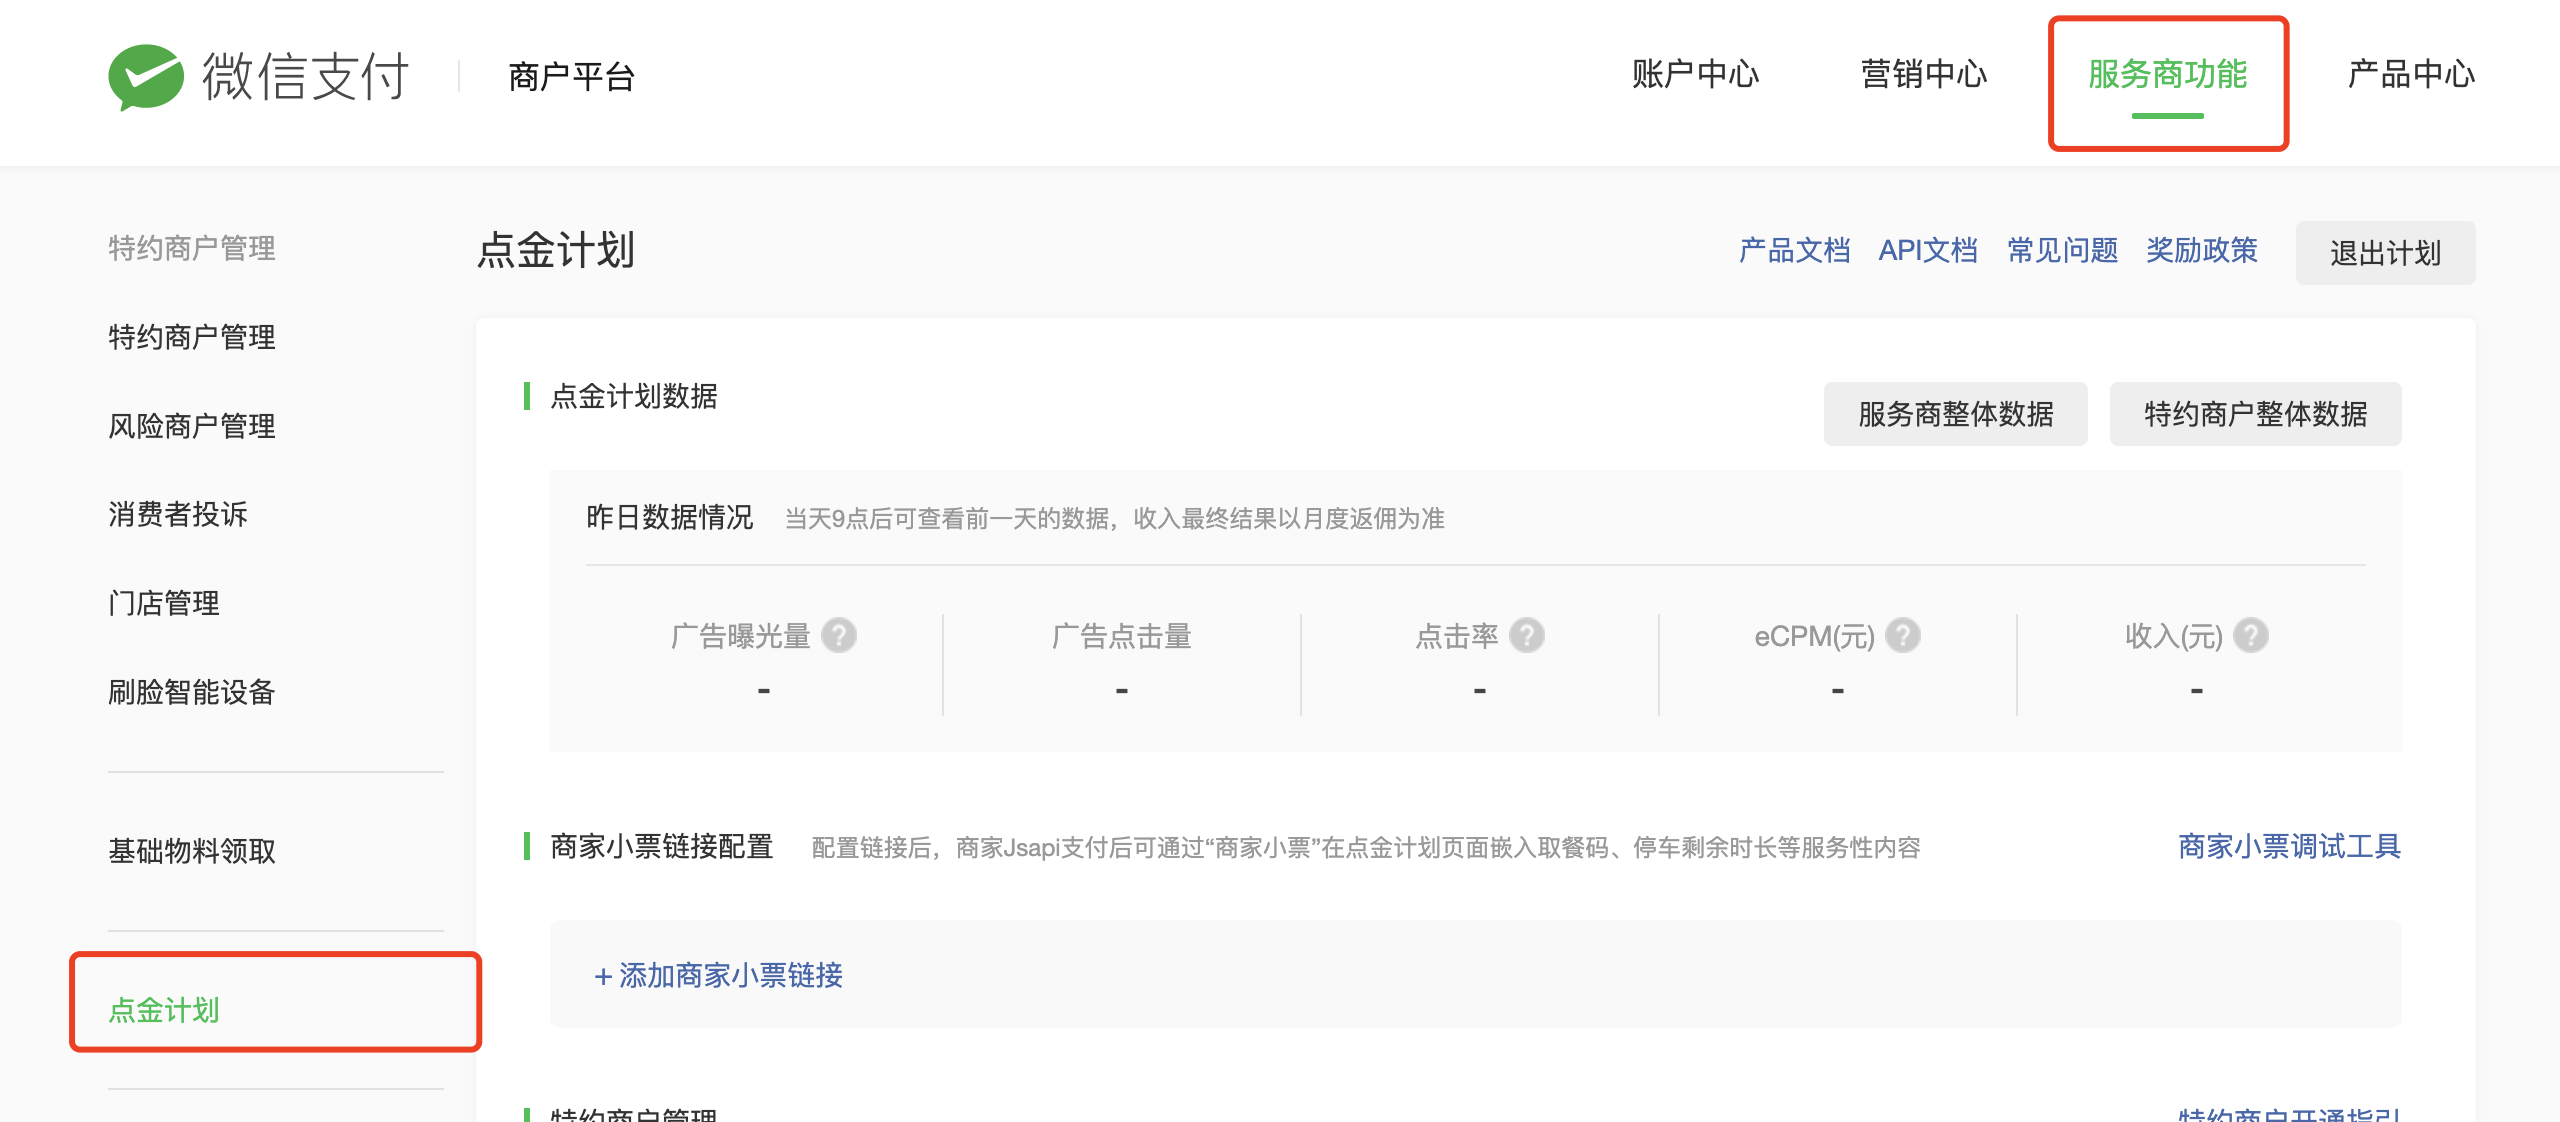This screenshot has width=2560, height=1122.
Task: Go to 产品中心 in top navigation
Action: point(2411,75)
